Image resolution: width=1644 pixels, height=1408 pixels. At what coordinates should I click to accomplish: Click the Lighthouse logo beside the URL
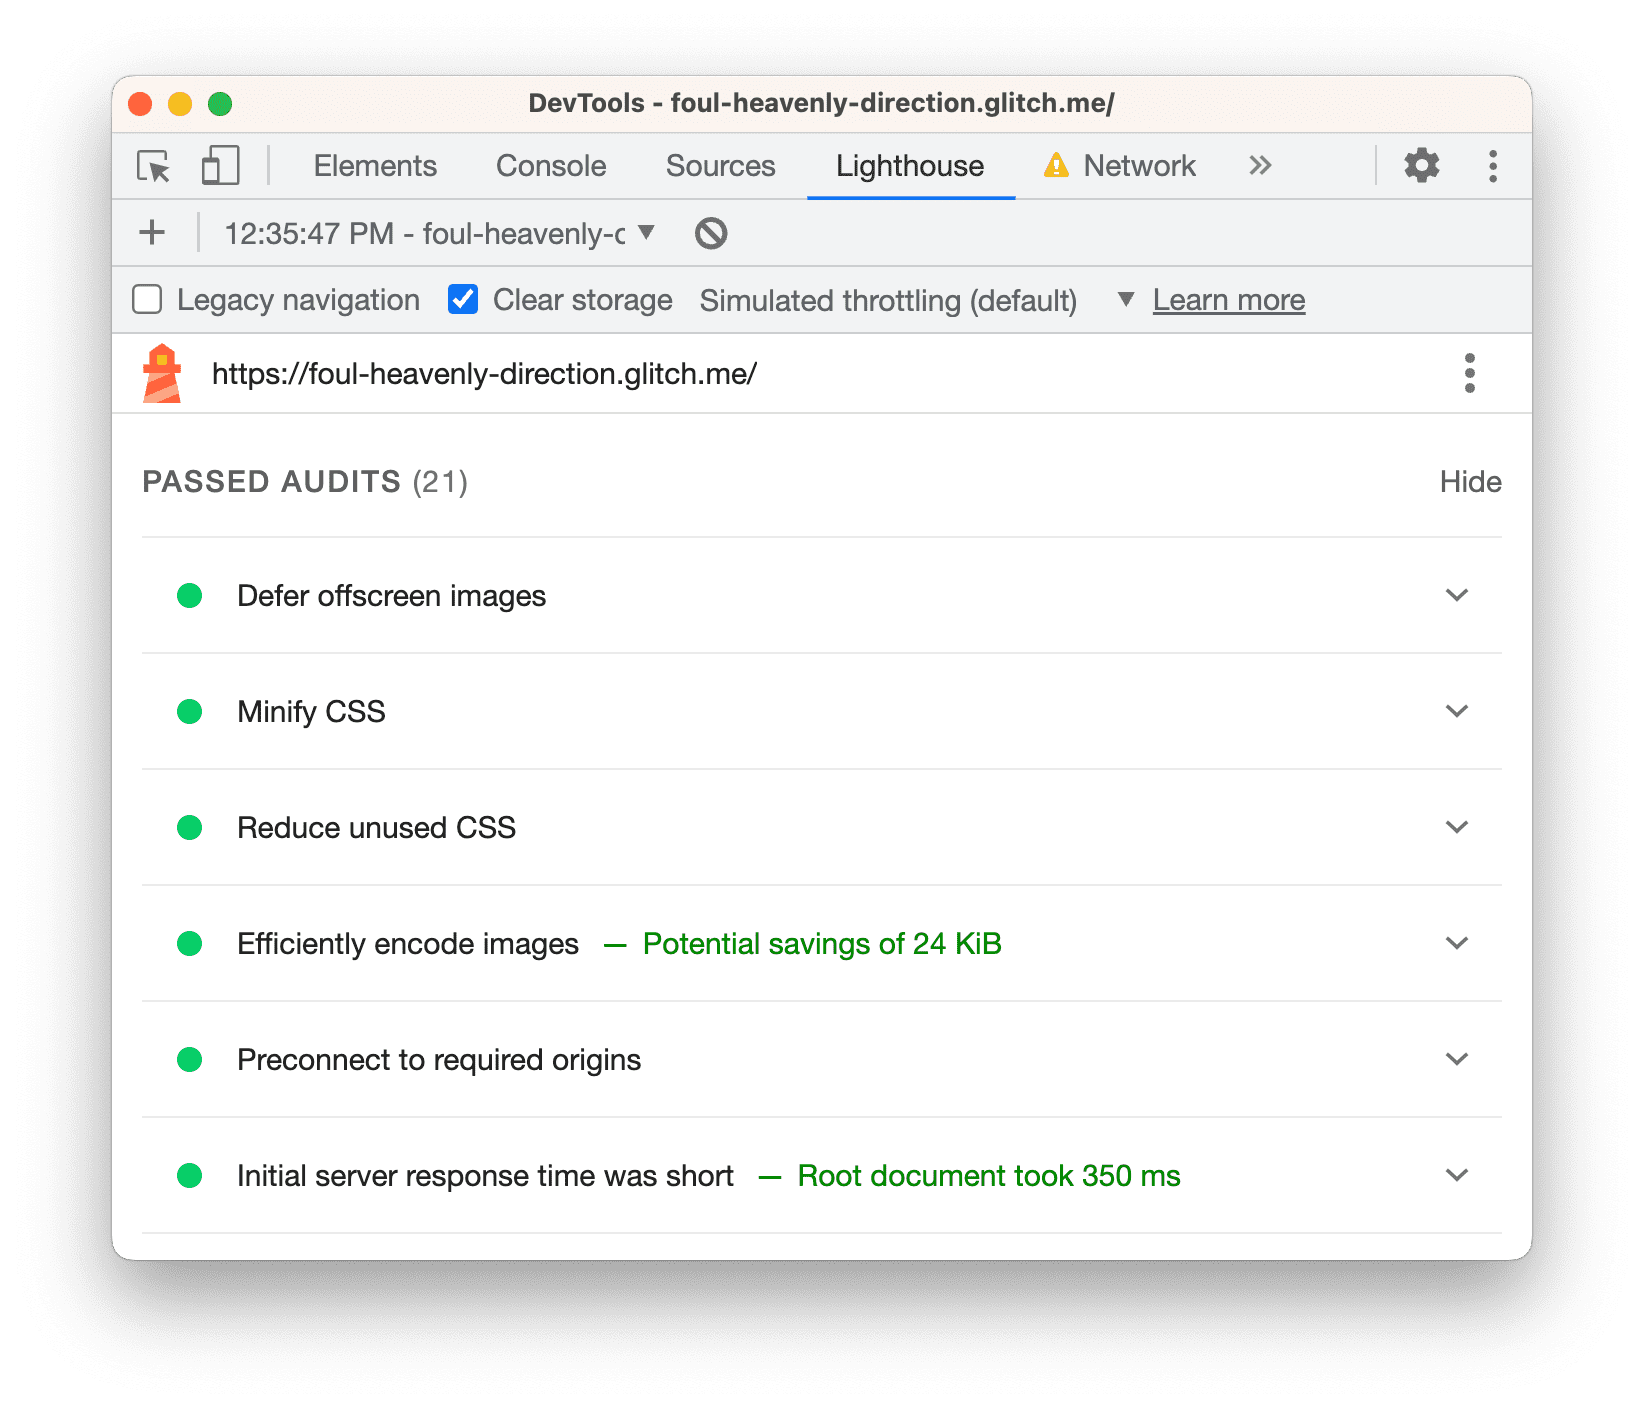pos(162,374)
